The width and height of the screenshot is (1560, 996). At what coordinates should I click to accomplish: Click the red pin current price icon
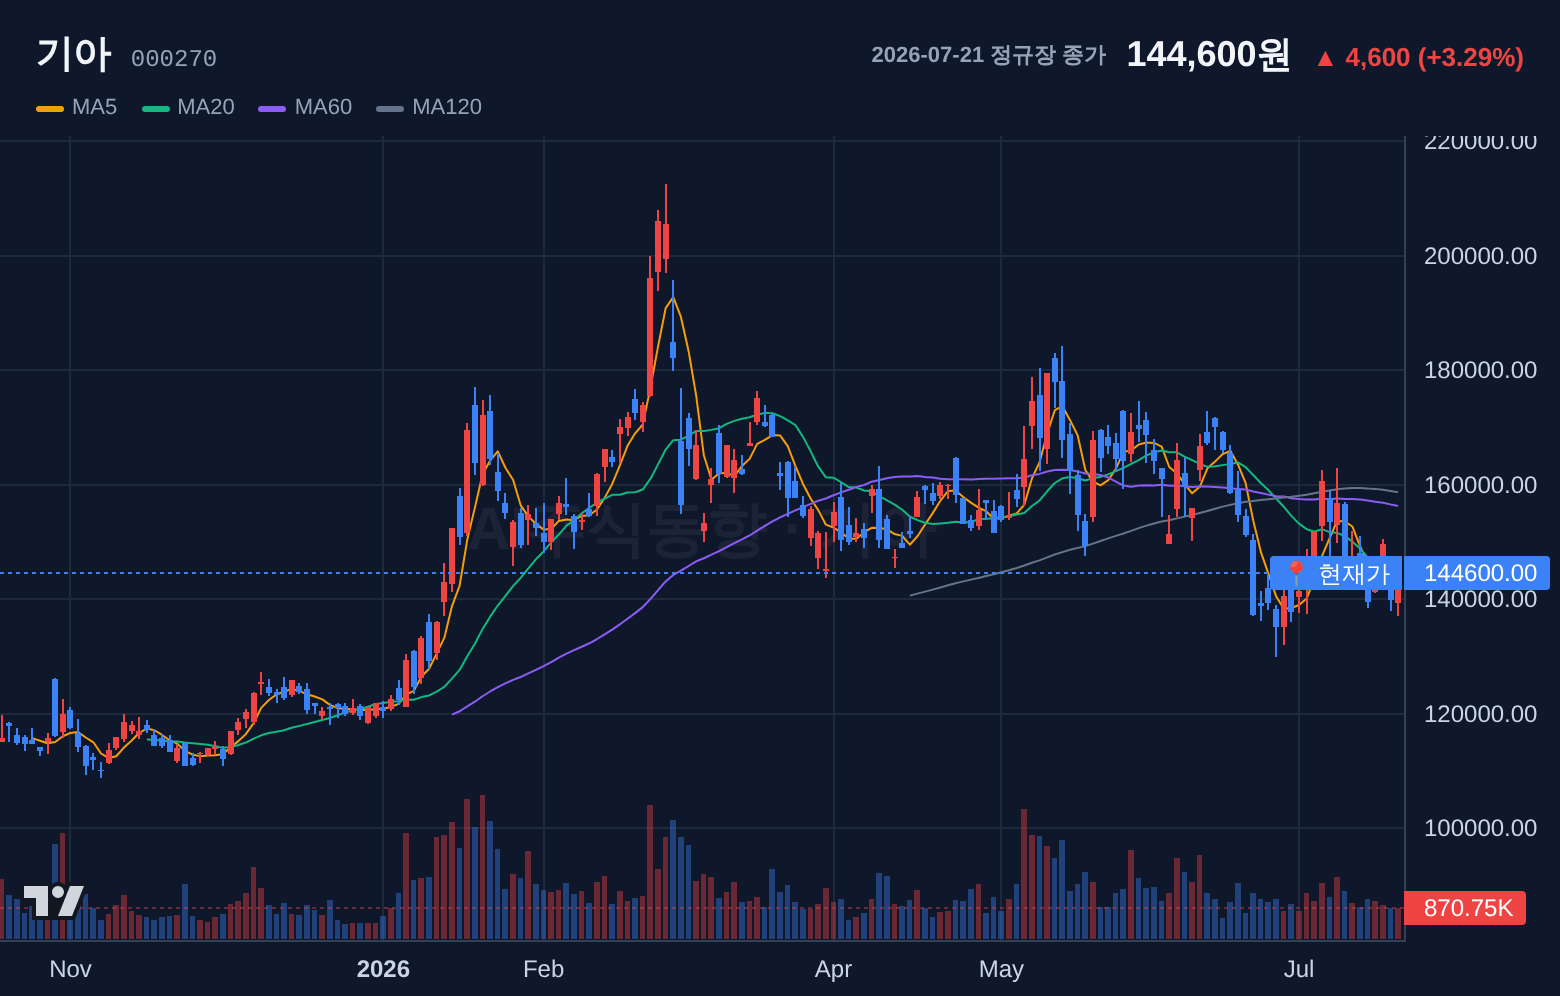pyautogui.click(x=1296, y=573)
